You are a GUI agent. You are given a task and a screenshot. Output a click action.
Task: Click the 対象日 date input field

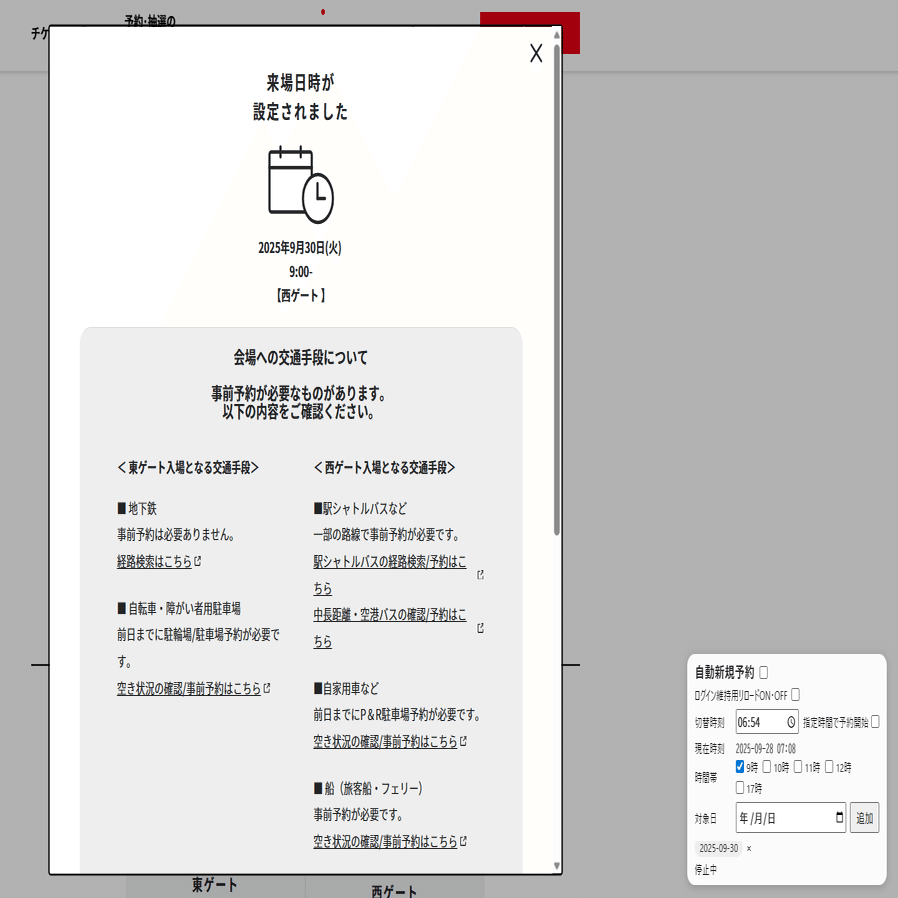(x=790, y=818)
